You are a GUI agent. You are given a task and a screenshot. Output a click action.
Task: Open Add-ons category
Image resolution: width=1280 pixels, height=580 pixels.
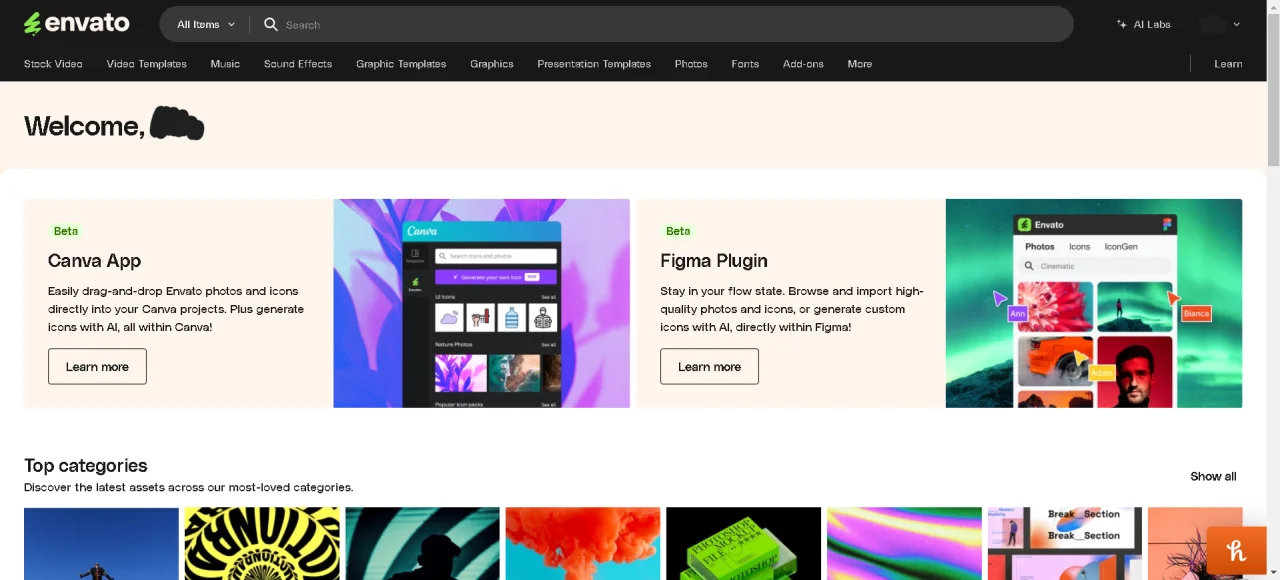click(x=803, y=64)
